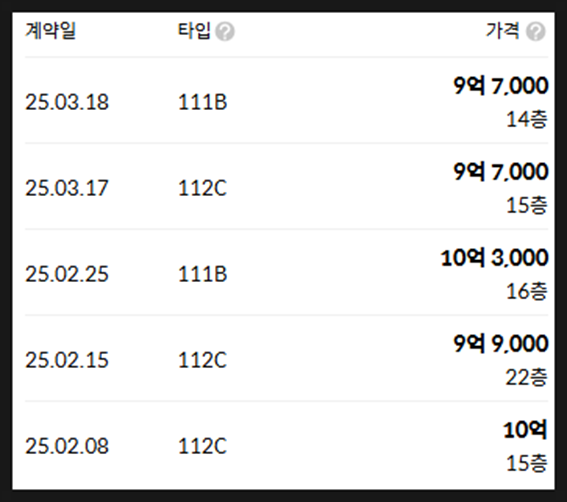Click the 14층 floor label
The image size is (567, 502).
coord(526,119)
